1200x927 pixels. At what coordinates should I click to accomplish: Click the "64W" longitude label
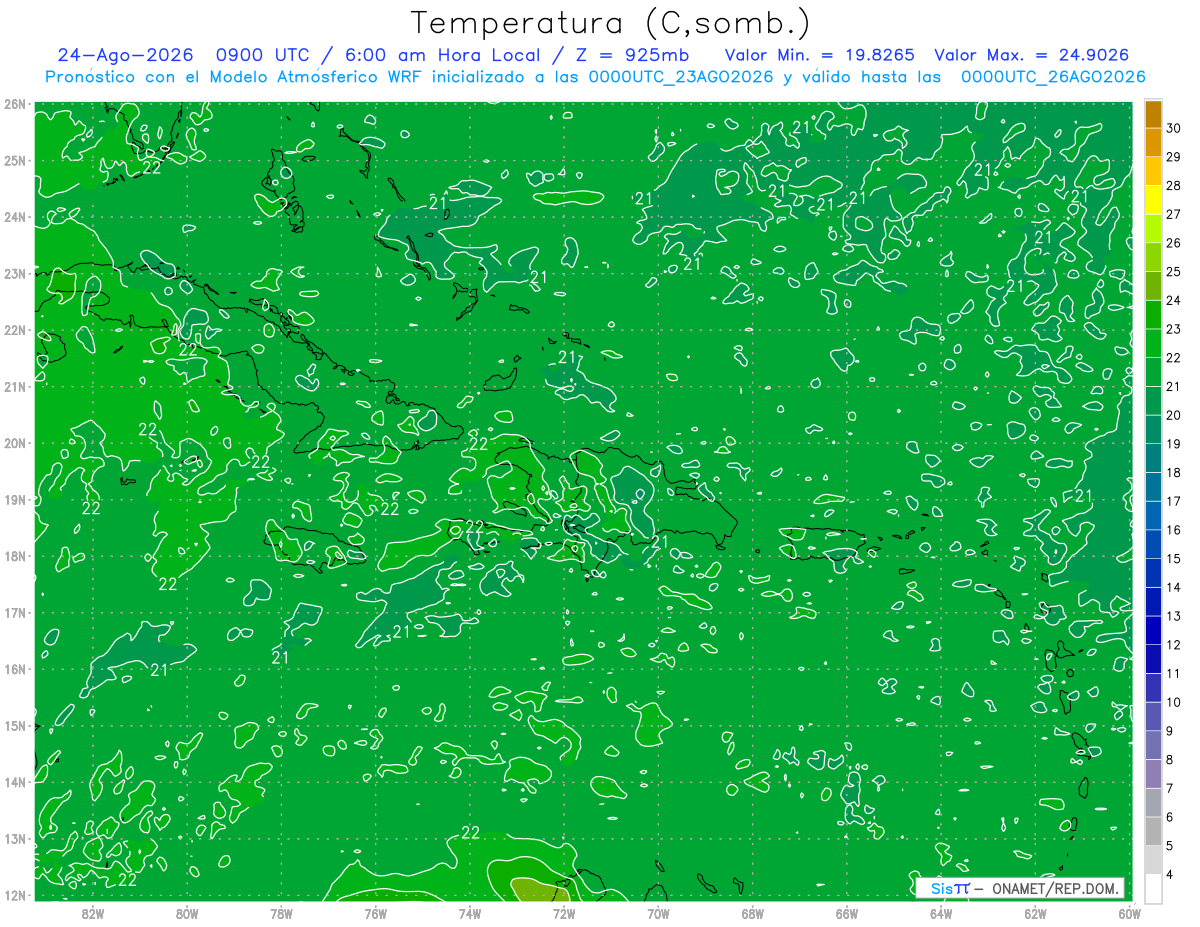tap(941, 913)
